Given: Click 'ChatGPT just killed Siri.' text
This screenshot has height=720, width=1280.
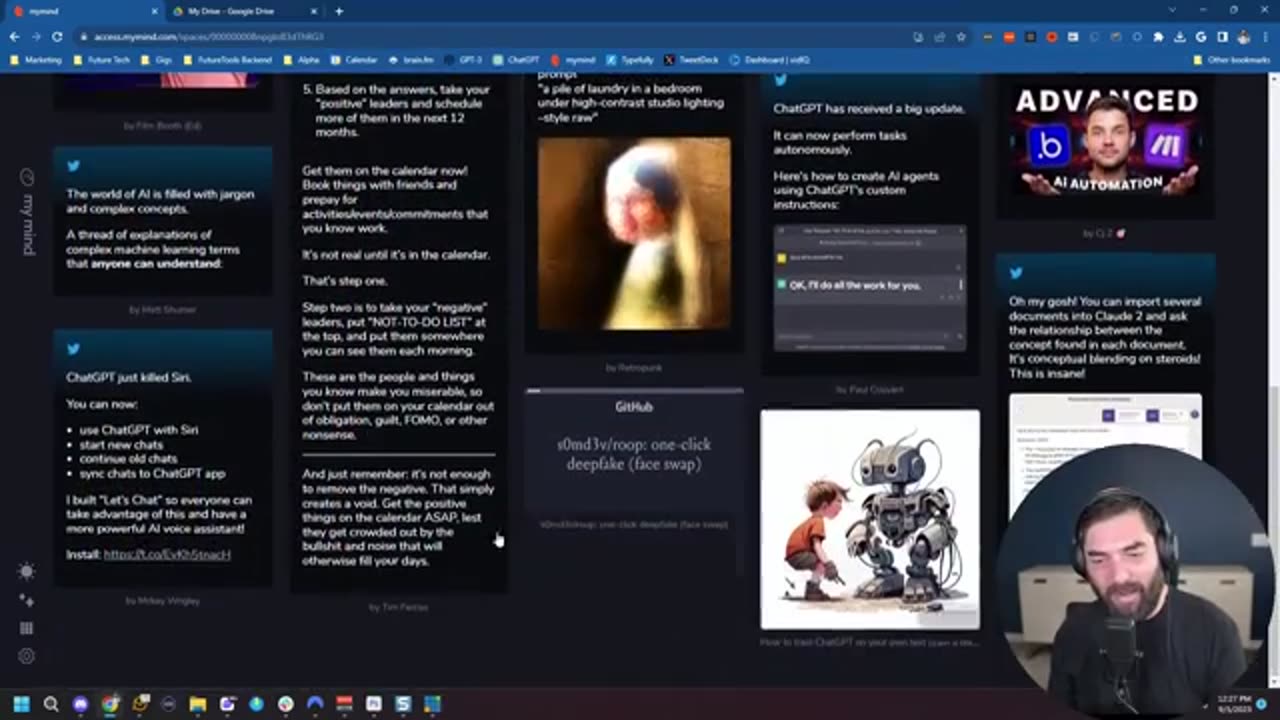Looking at the screenshot, I should (x=128, y=377).
